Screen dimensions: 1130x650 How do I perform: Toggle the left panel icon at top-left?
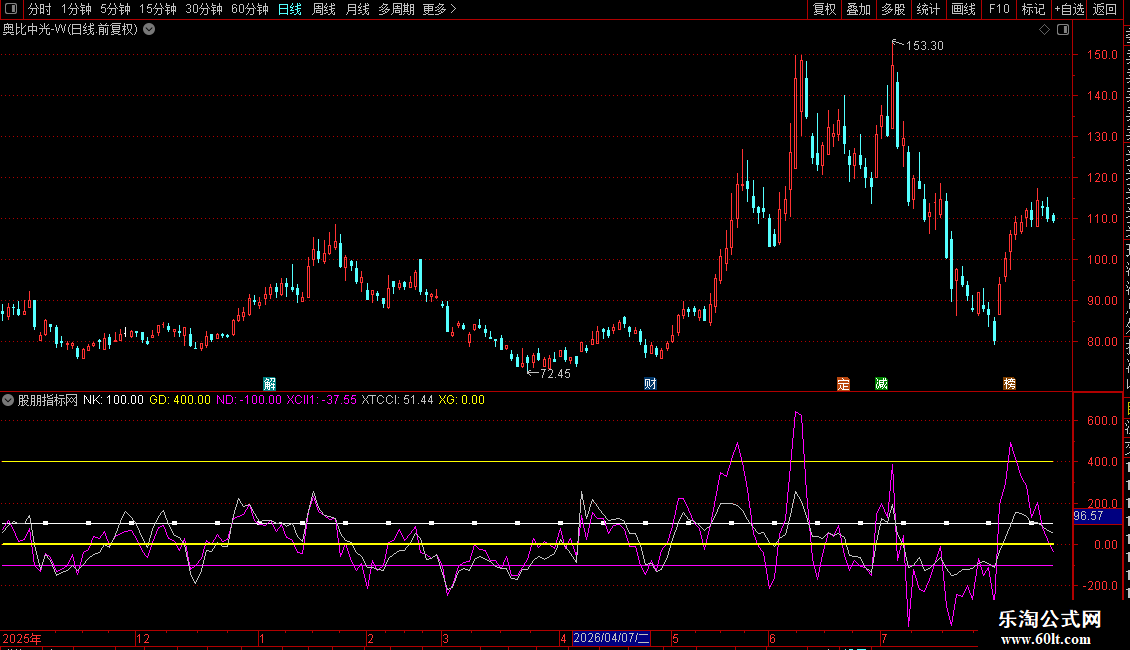[11, 9]
